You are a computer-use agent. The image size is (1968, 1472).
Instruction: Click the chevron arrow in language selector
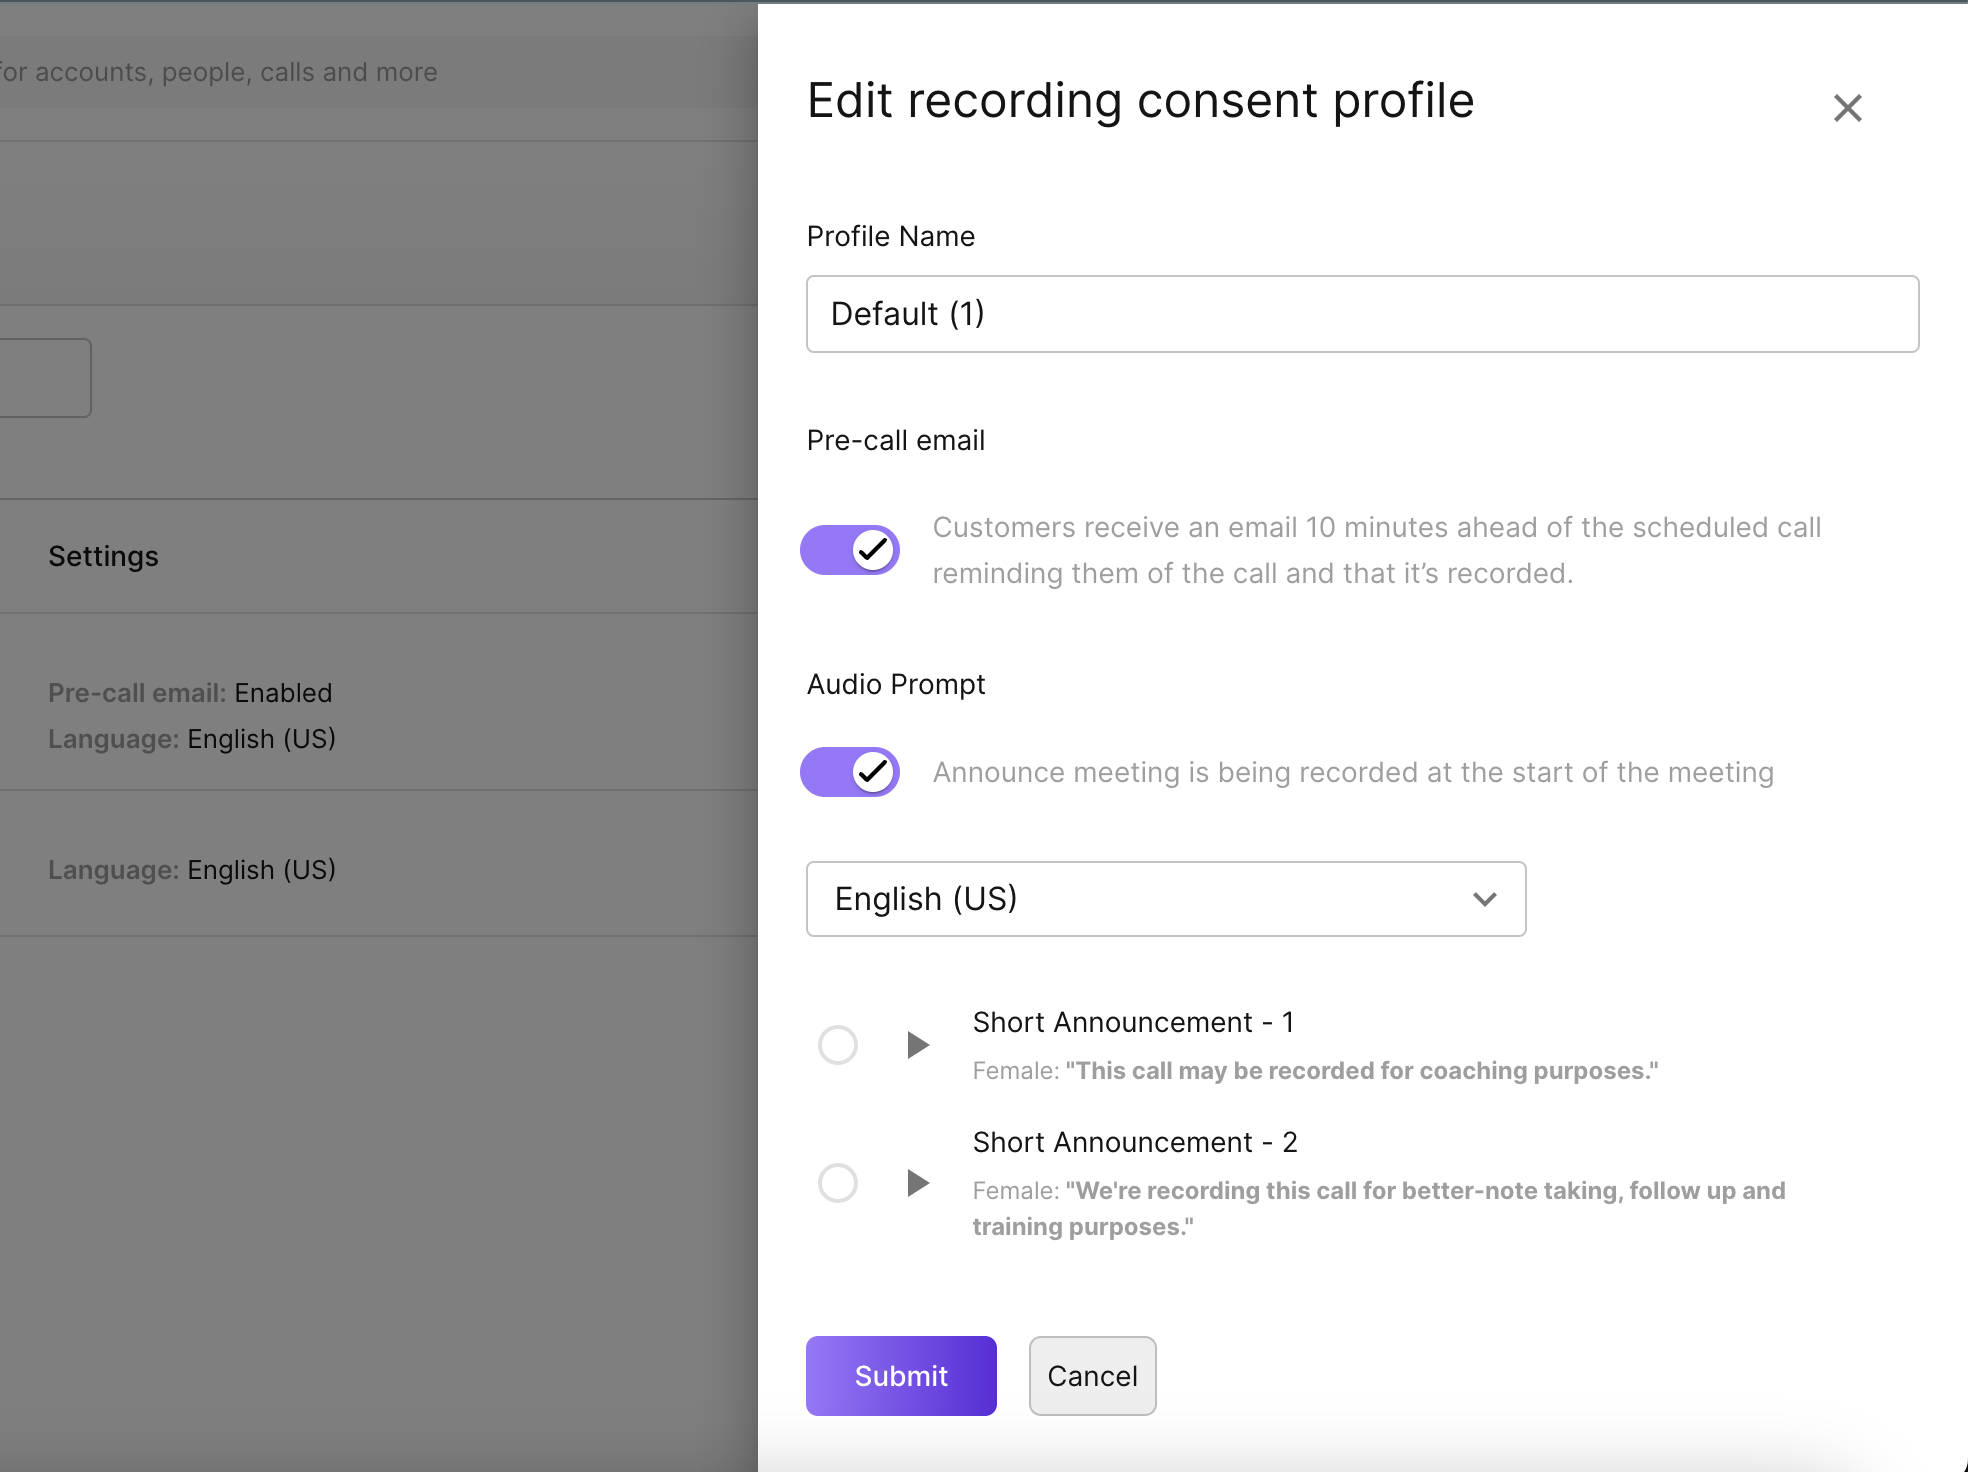click(x=1485, y=899)
